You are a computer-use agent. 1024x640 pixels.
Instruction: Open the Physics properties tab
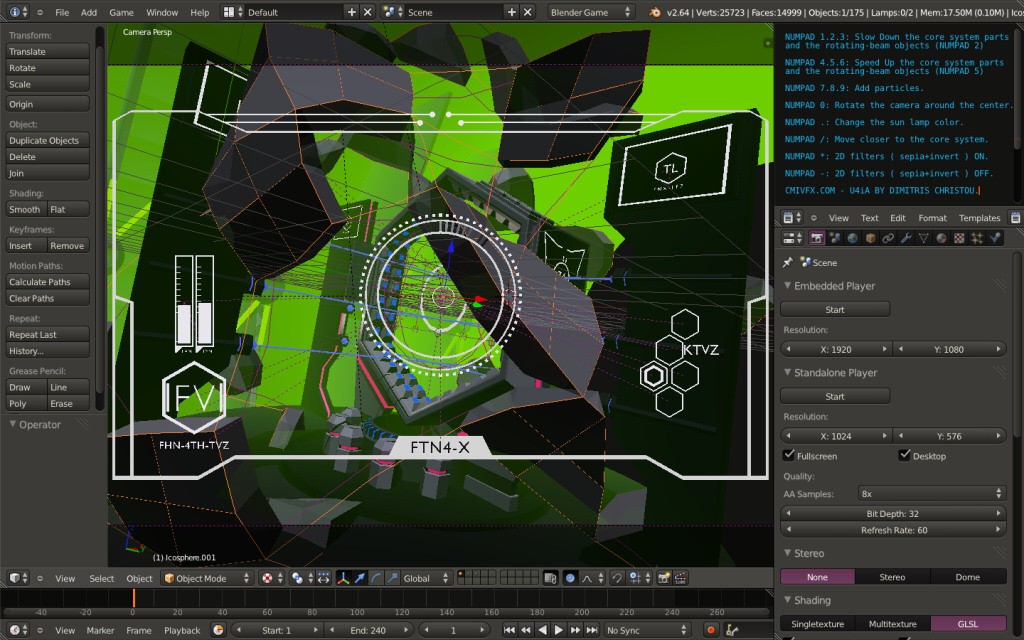tap(994, 237)
